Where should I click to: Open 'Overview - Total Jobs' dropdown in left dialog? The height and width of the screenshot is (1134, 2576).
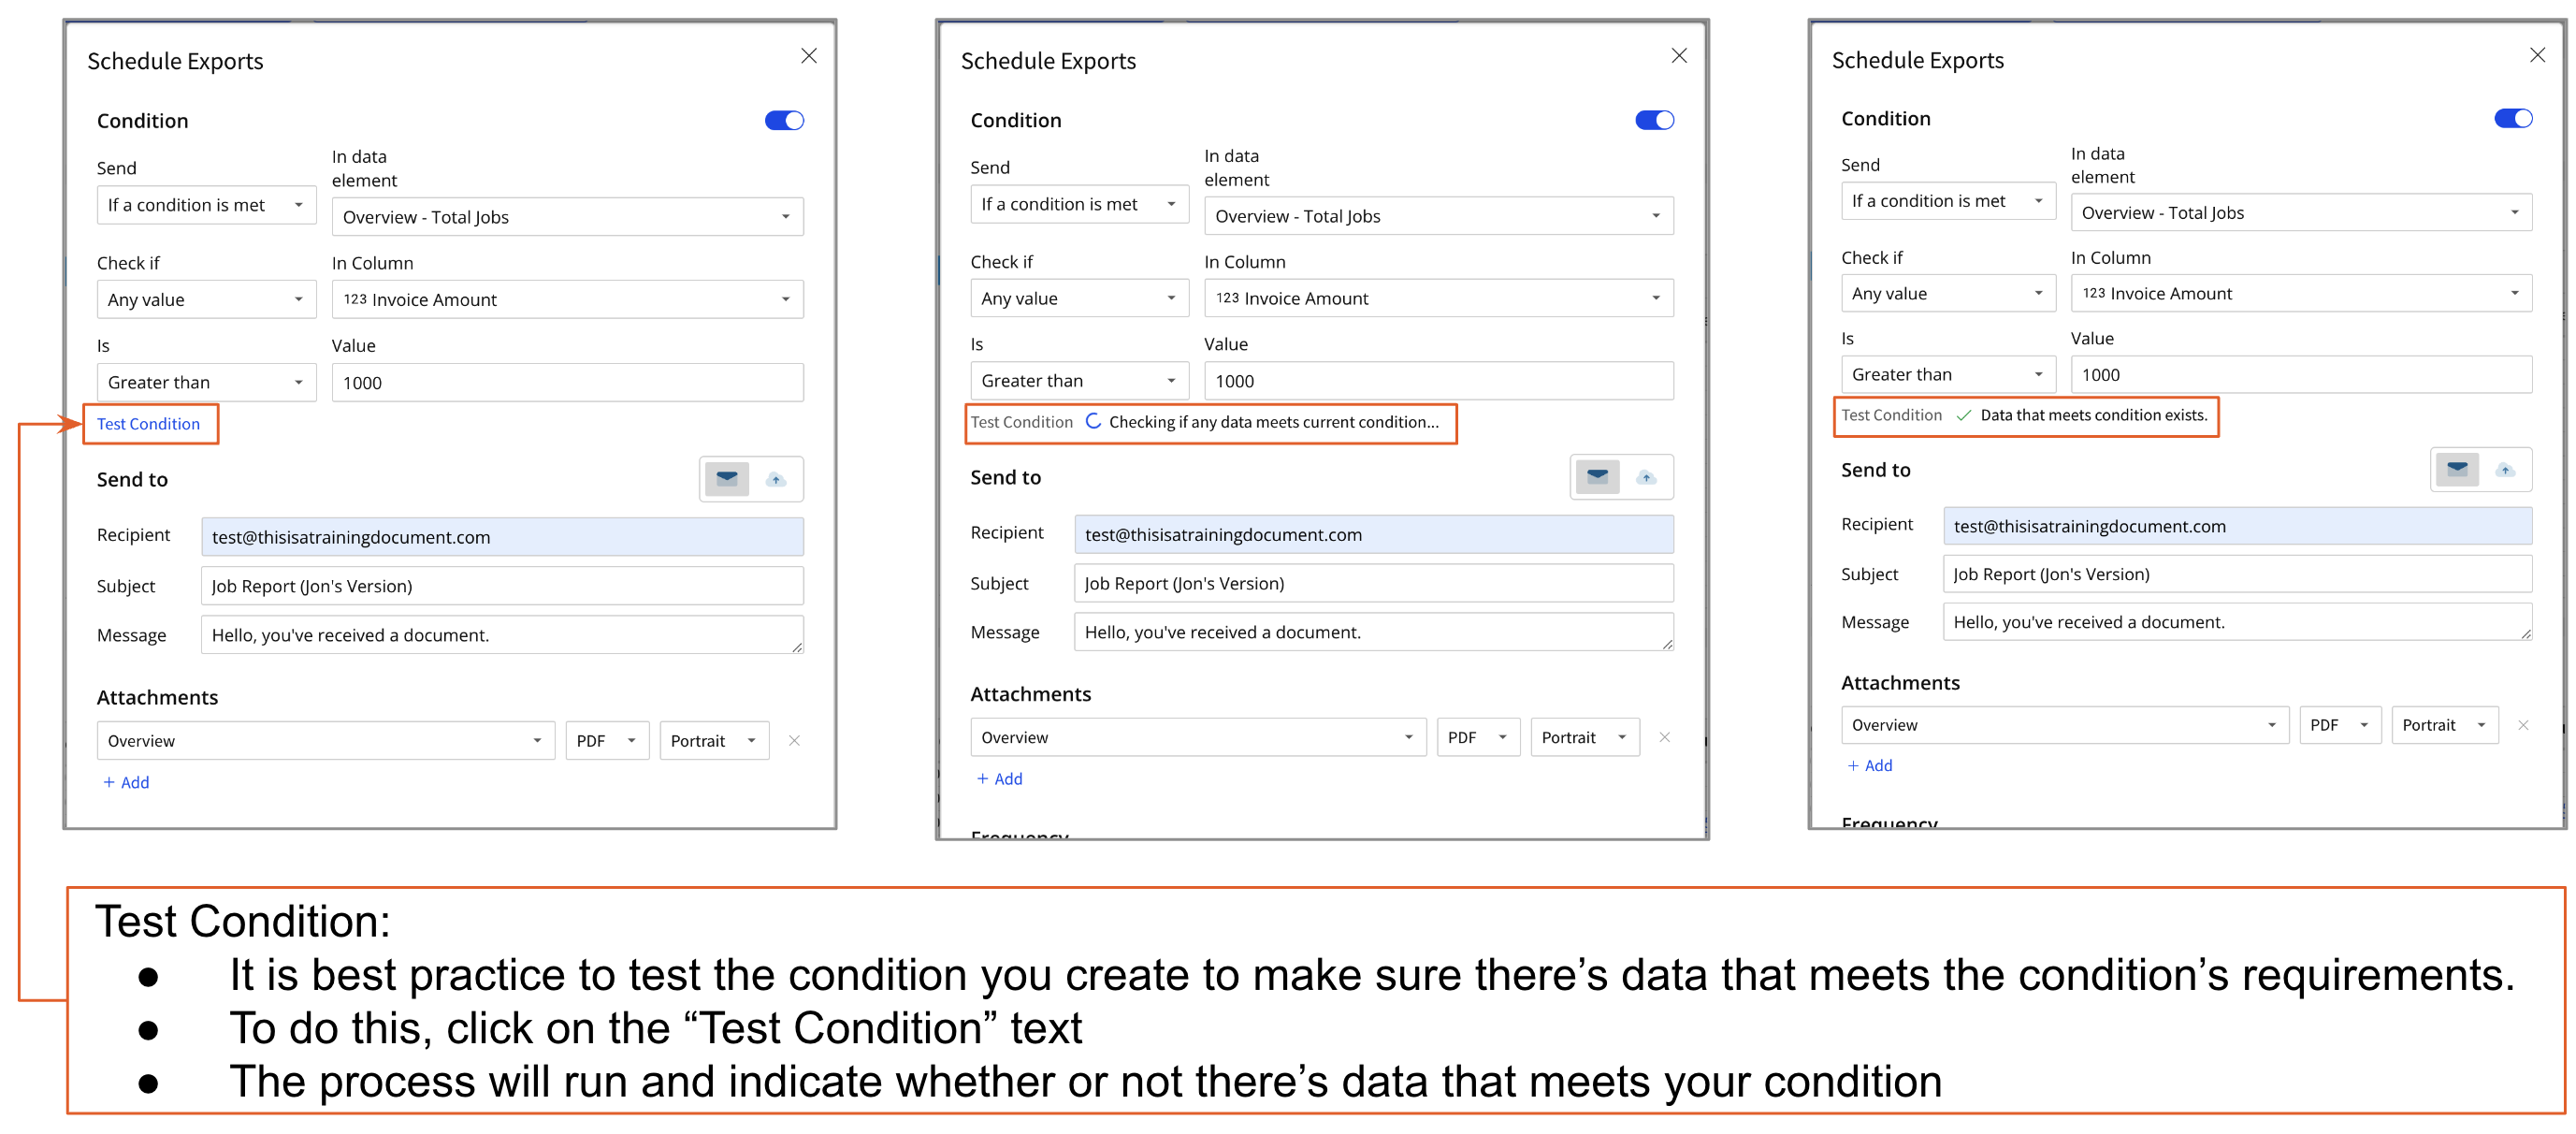pyautogui.click(x=567, y=217)
